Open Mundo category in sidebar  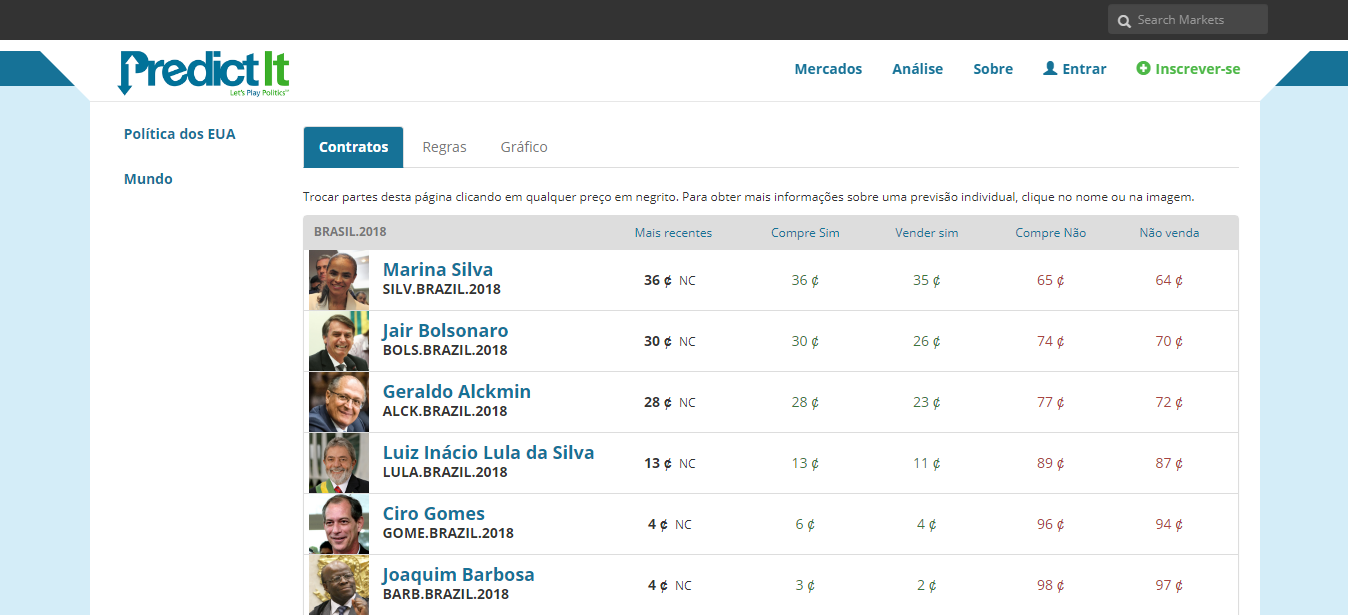pos(148,179)
